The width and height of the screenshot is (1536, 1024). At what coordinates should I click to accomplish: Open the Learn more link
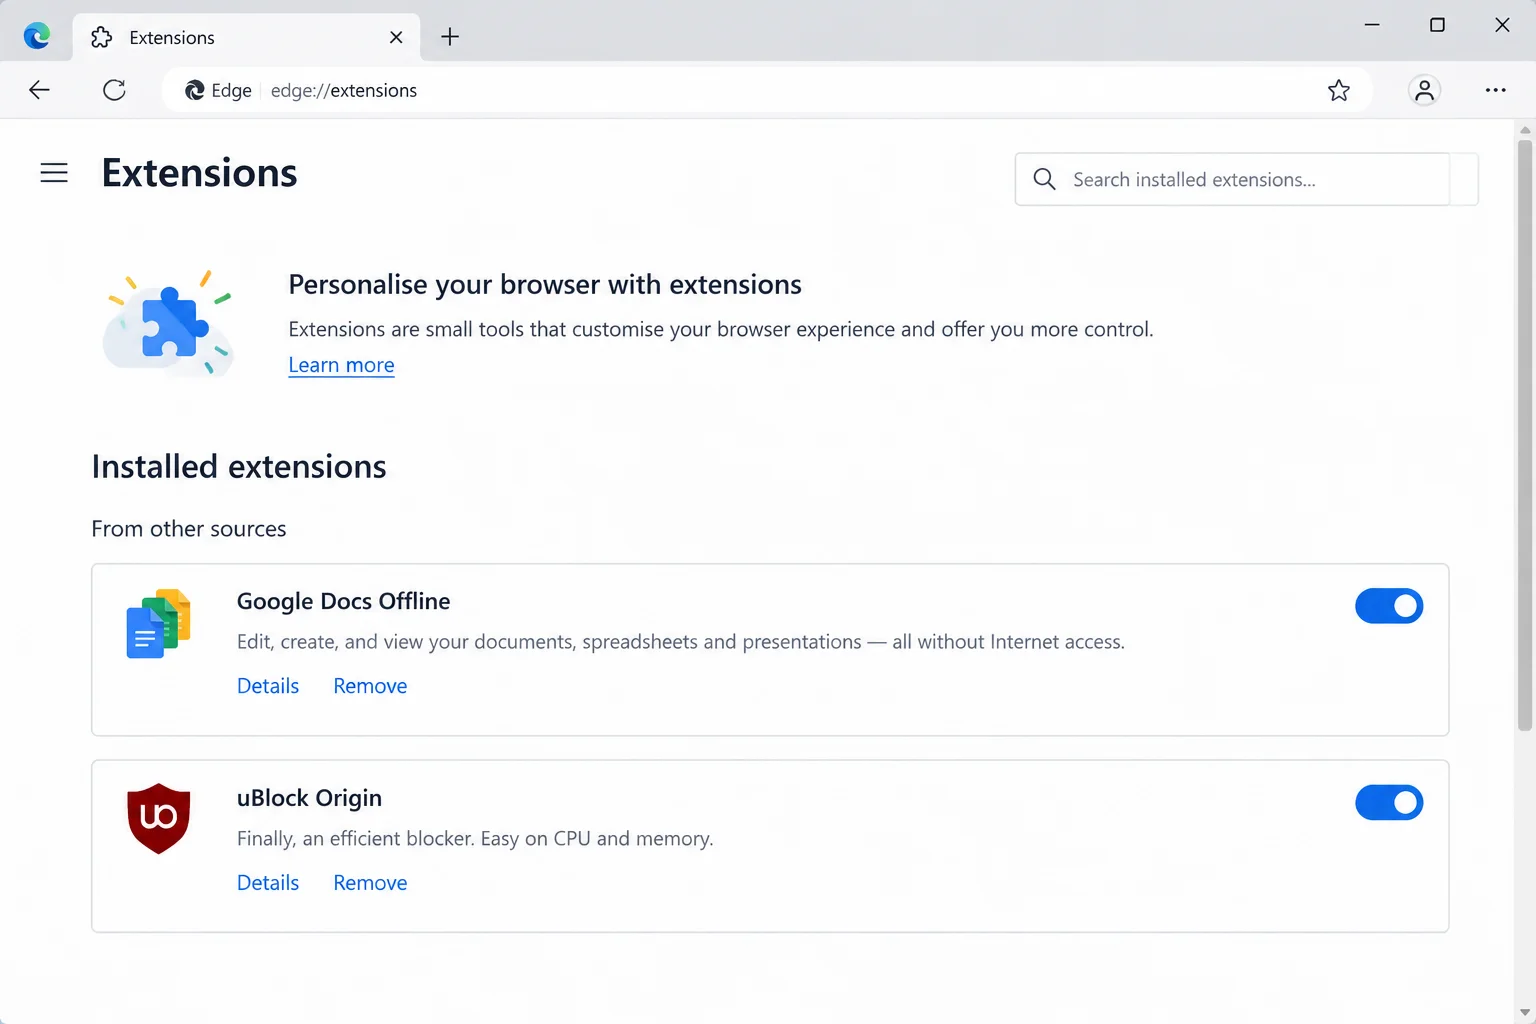(x=341, y=365)
